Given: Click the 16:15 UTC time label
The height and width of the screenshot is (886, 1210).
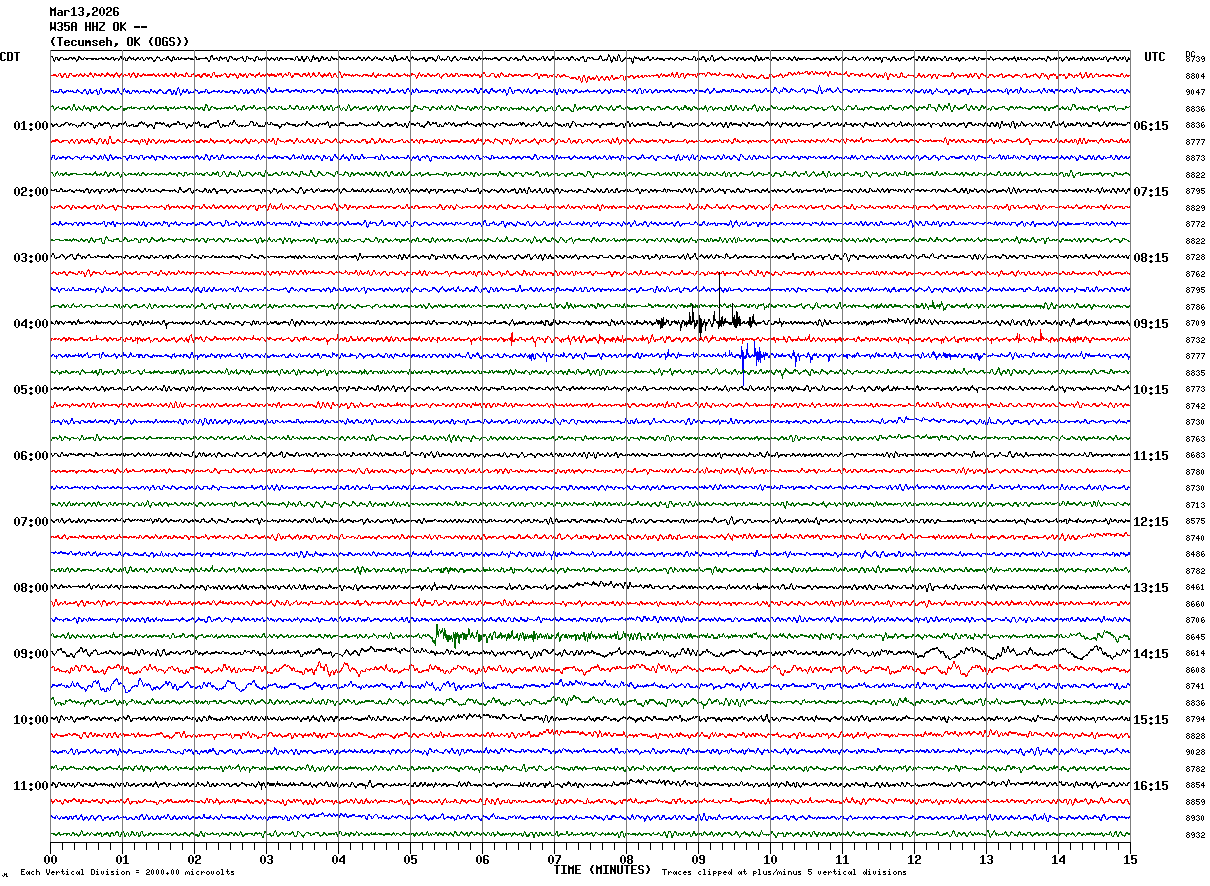Looking at the screenshot, I should [1151, 786].
